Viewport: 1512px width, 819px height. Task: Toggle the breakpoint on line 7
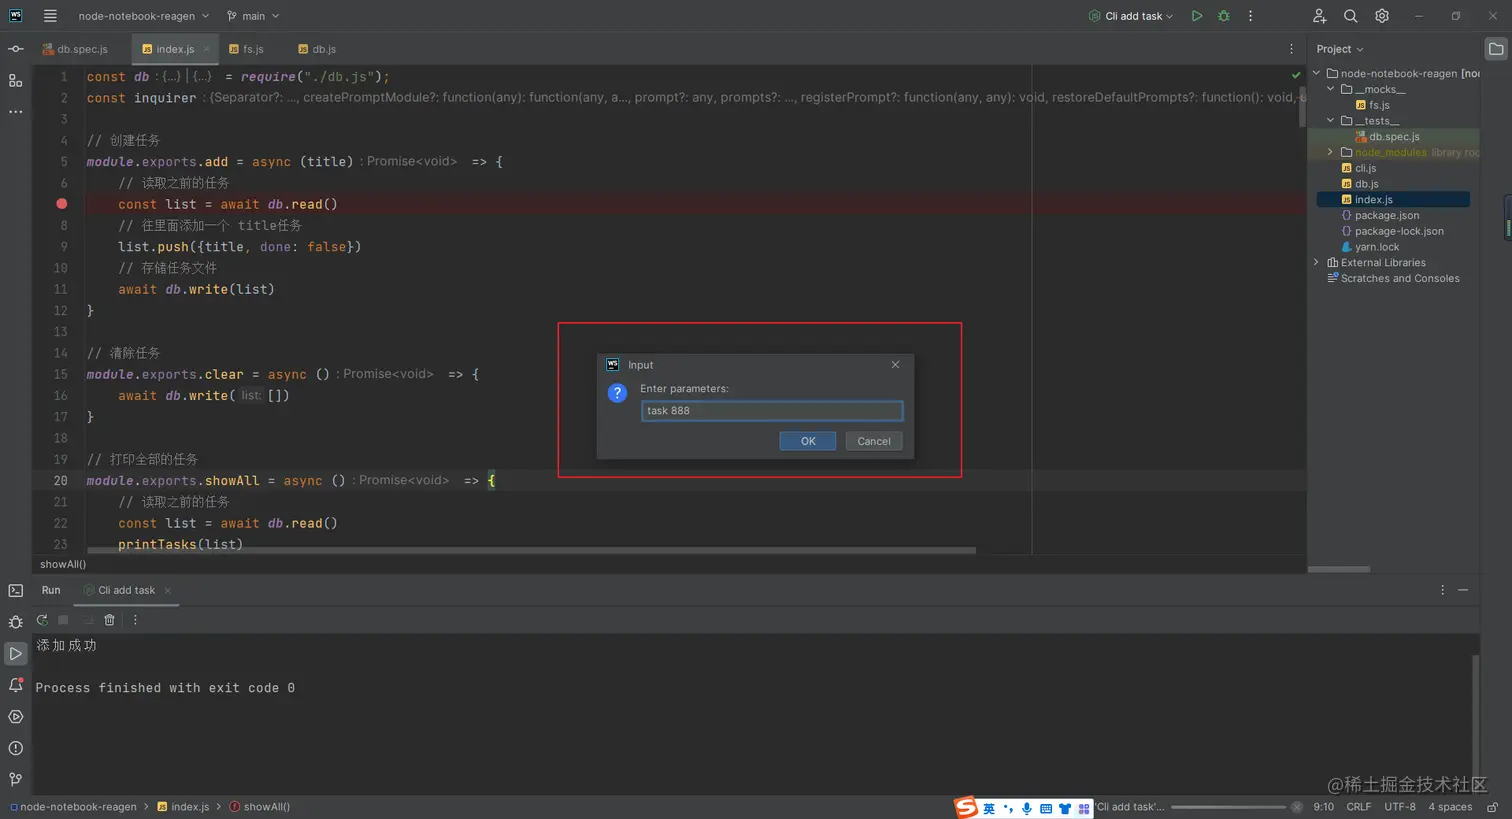coord(62,204)
